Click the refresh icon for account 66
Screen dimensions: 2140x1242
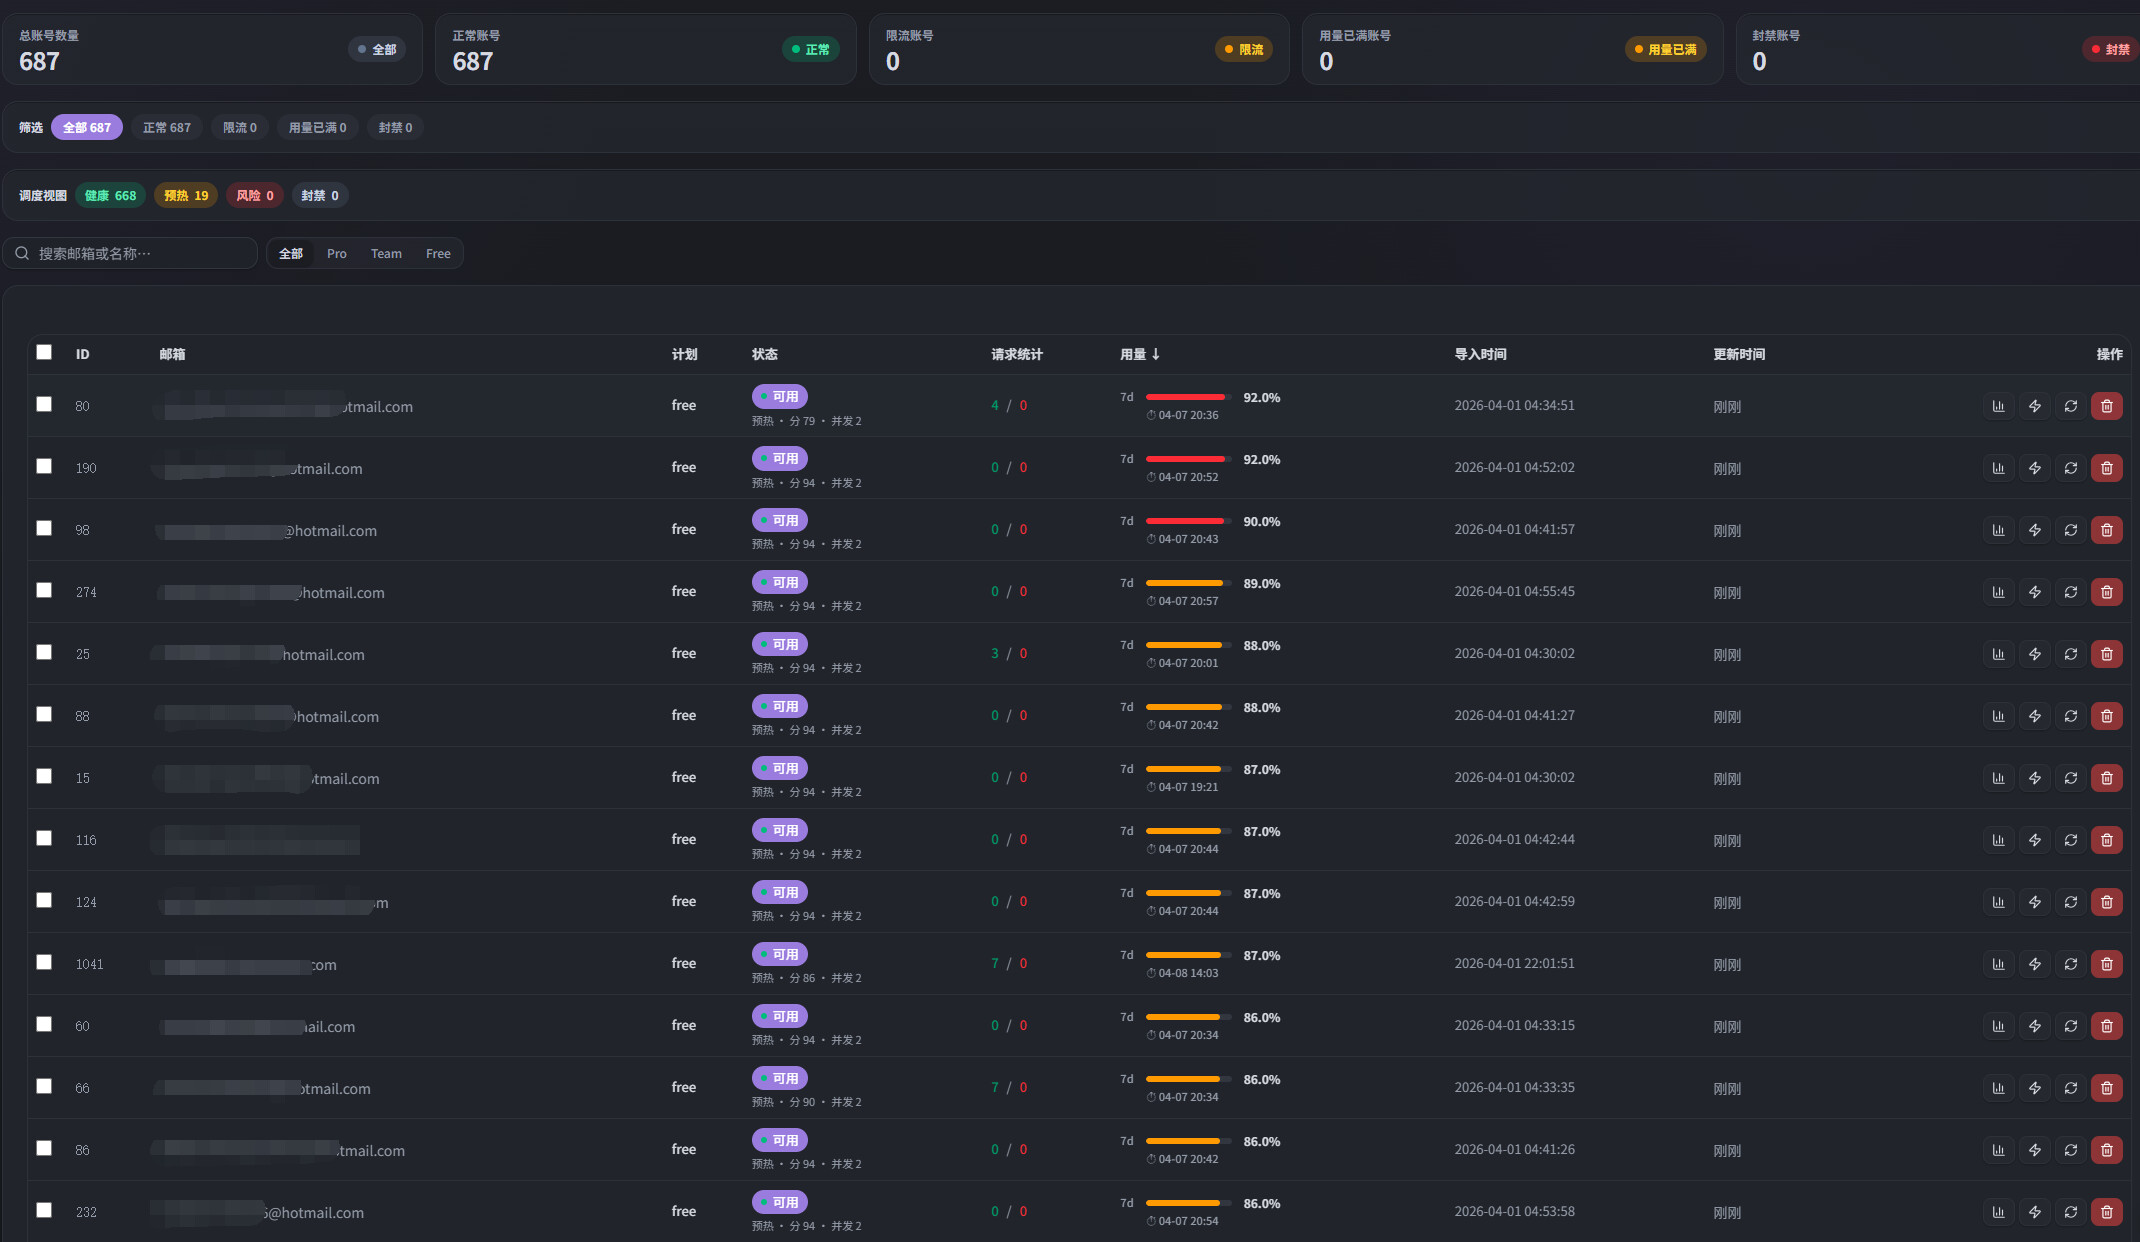[2070, 1088]
